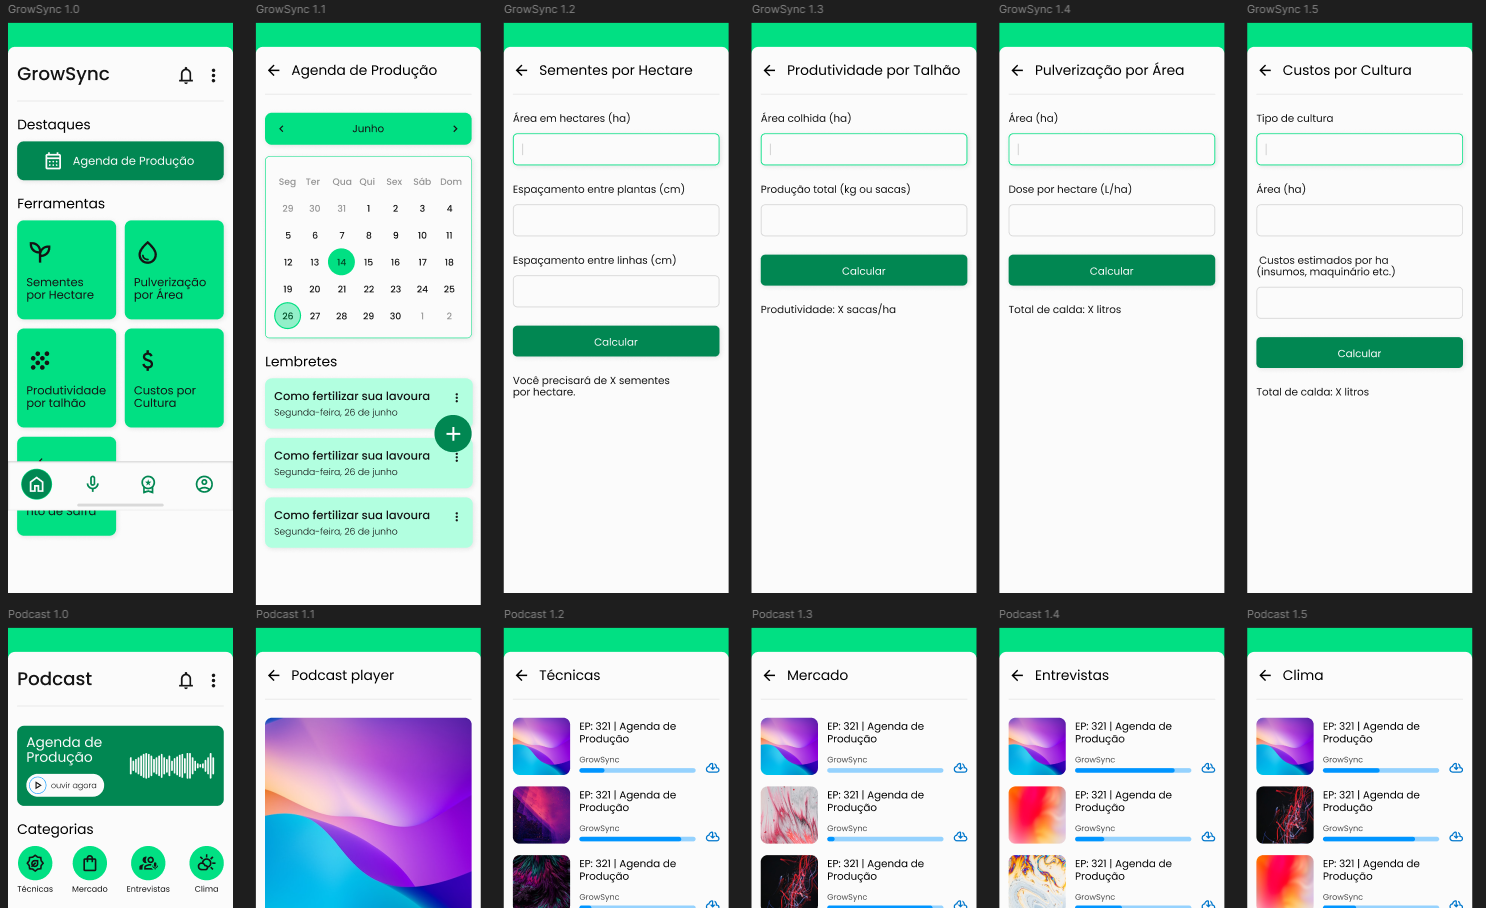Go to previous month before Junho

(281, 129)
